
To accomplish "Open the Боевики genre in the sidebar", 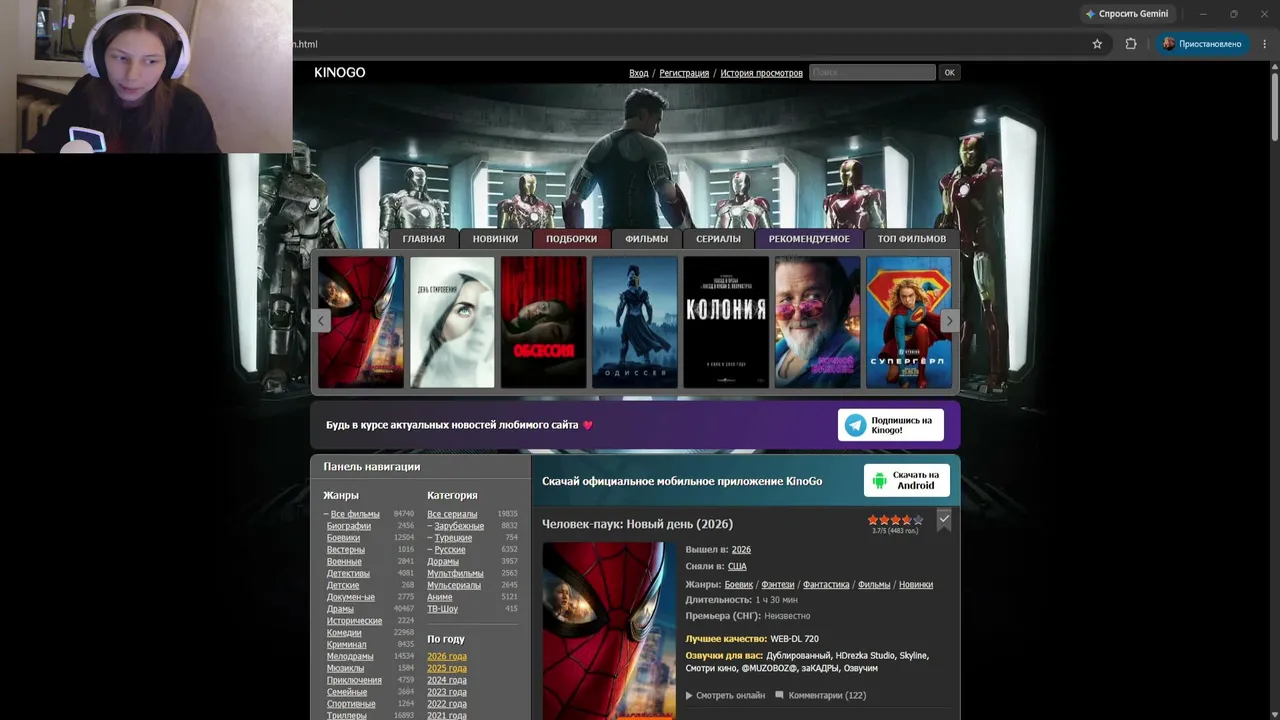I will pos(343,538).
